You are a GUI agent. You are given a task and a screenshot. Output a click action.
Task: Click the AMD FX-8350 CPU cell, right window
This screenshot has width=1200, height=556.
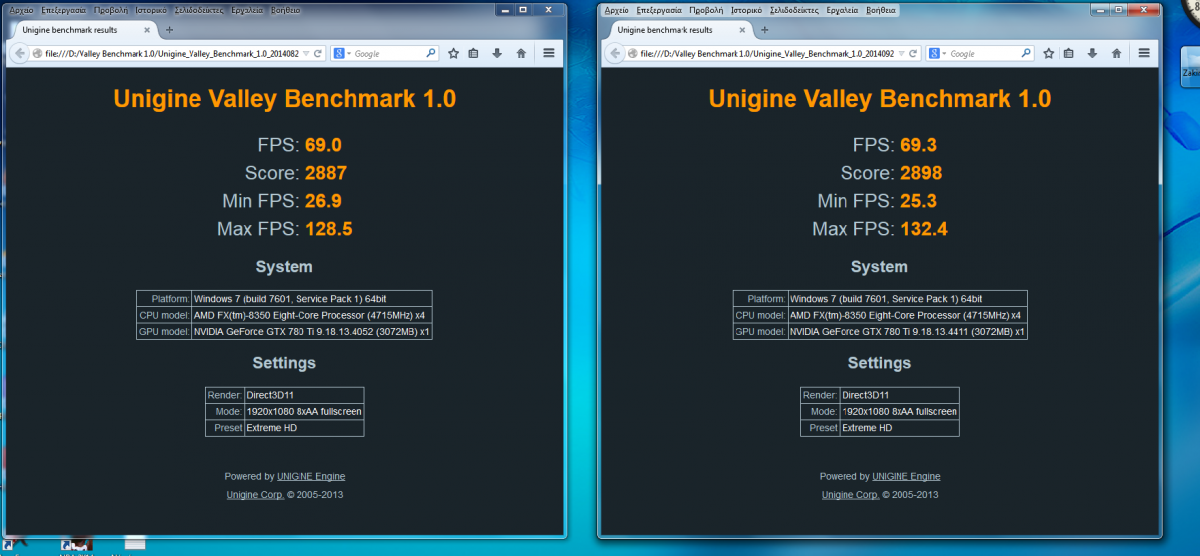[x=907, y=315]
